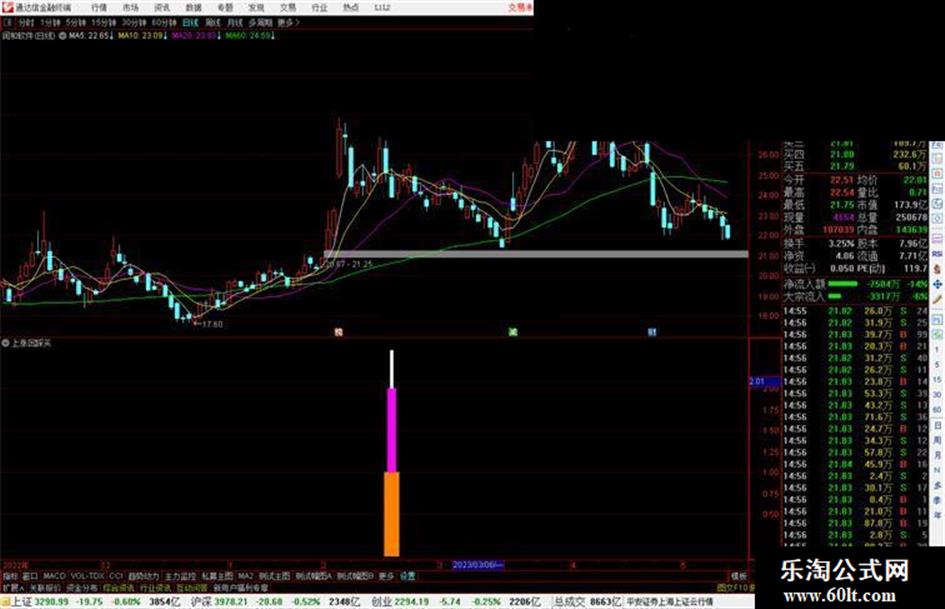Apply the 主力监控 indicator
The height and width of the screenshot is (609, 945).
click(x=180, y=576)
